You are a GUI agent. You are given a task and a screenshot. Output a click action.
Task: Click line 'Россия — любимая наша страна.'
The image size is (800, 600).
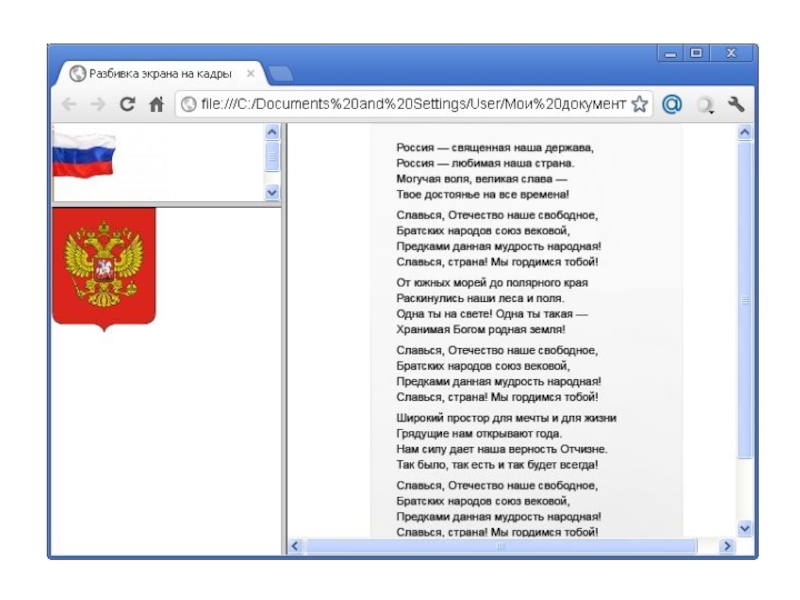(485, 163)
